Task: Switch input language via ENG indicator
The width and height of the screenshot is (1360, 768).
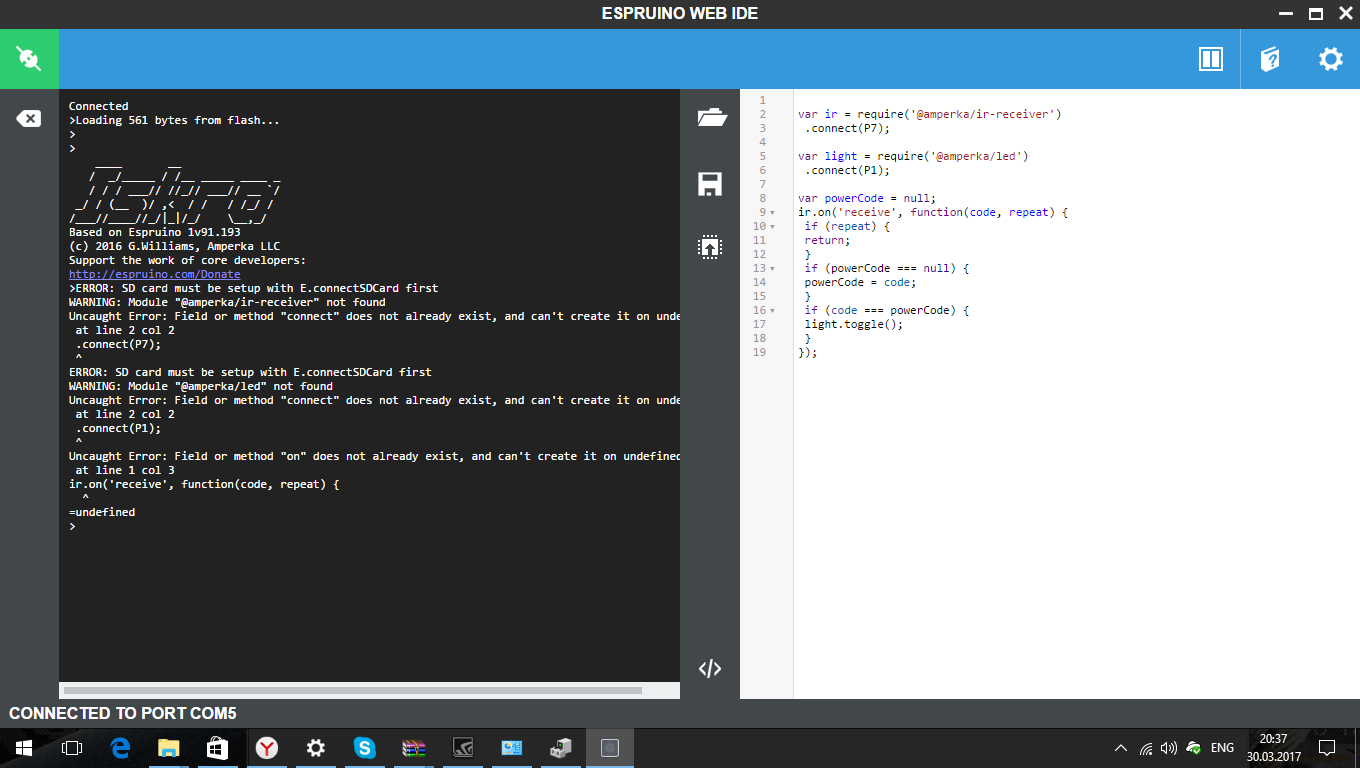Action: pos(1222,748)
